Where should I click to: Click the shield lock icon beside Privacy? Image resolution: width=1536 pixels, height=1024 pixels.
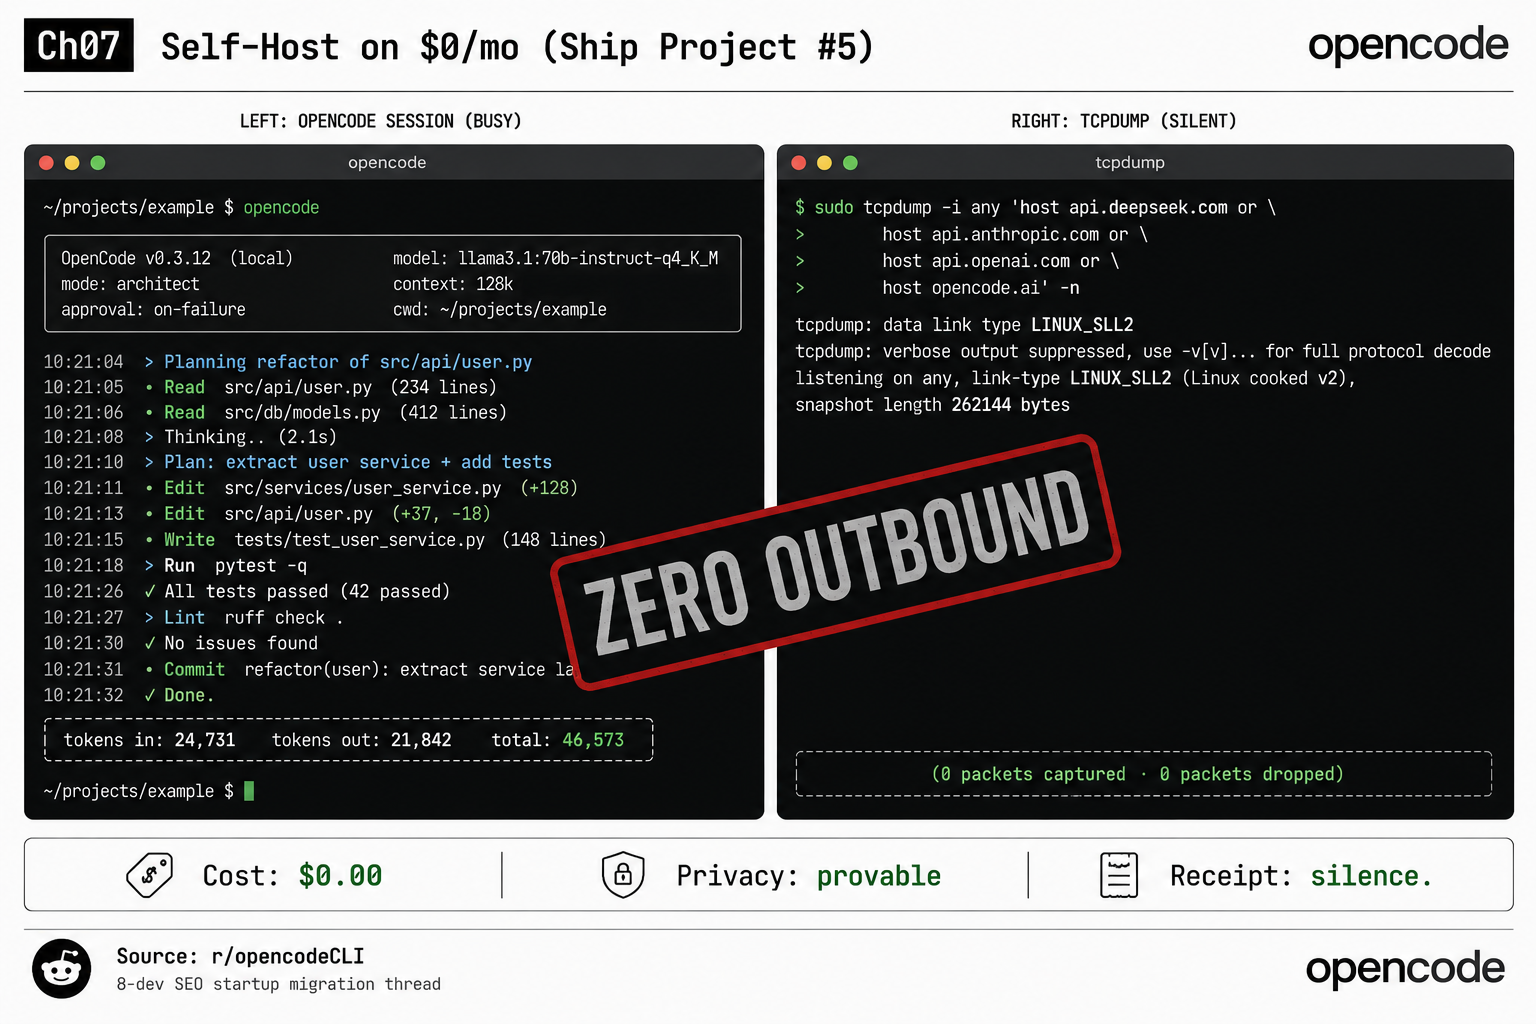point(623,875)
